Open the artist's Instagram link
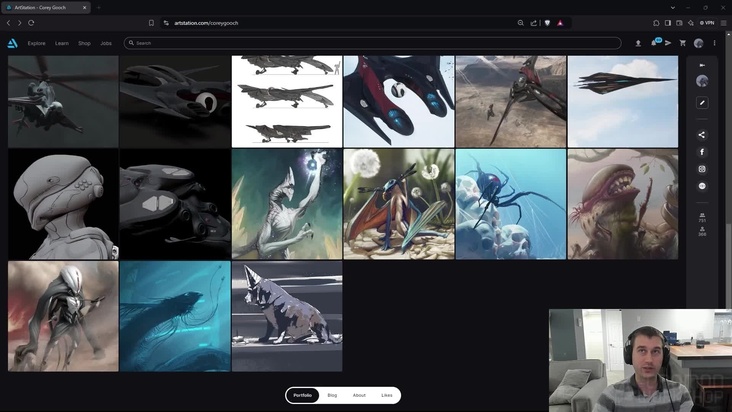Image resolution: width=732 pixels, height=412 pixels. pos(702,169)
